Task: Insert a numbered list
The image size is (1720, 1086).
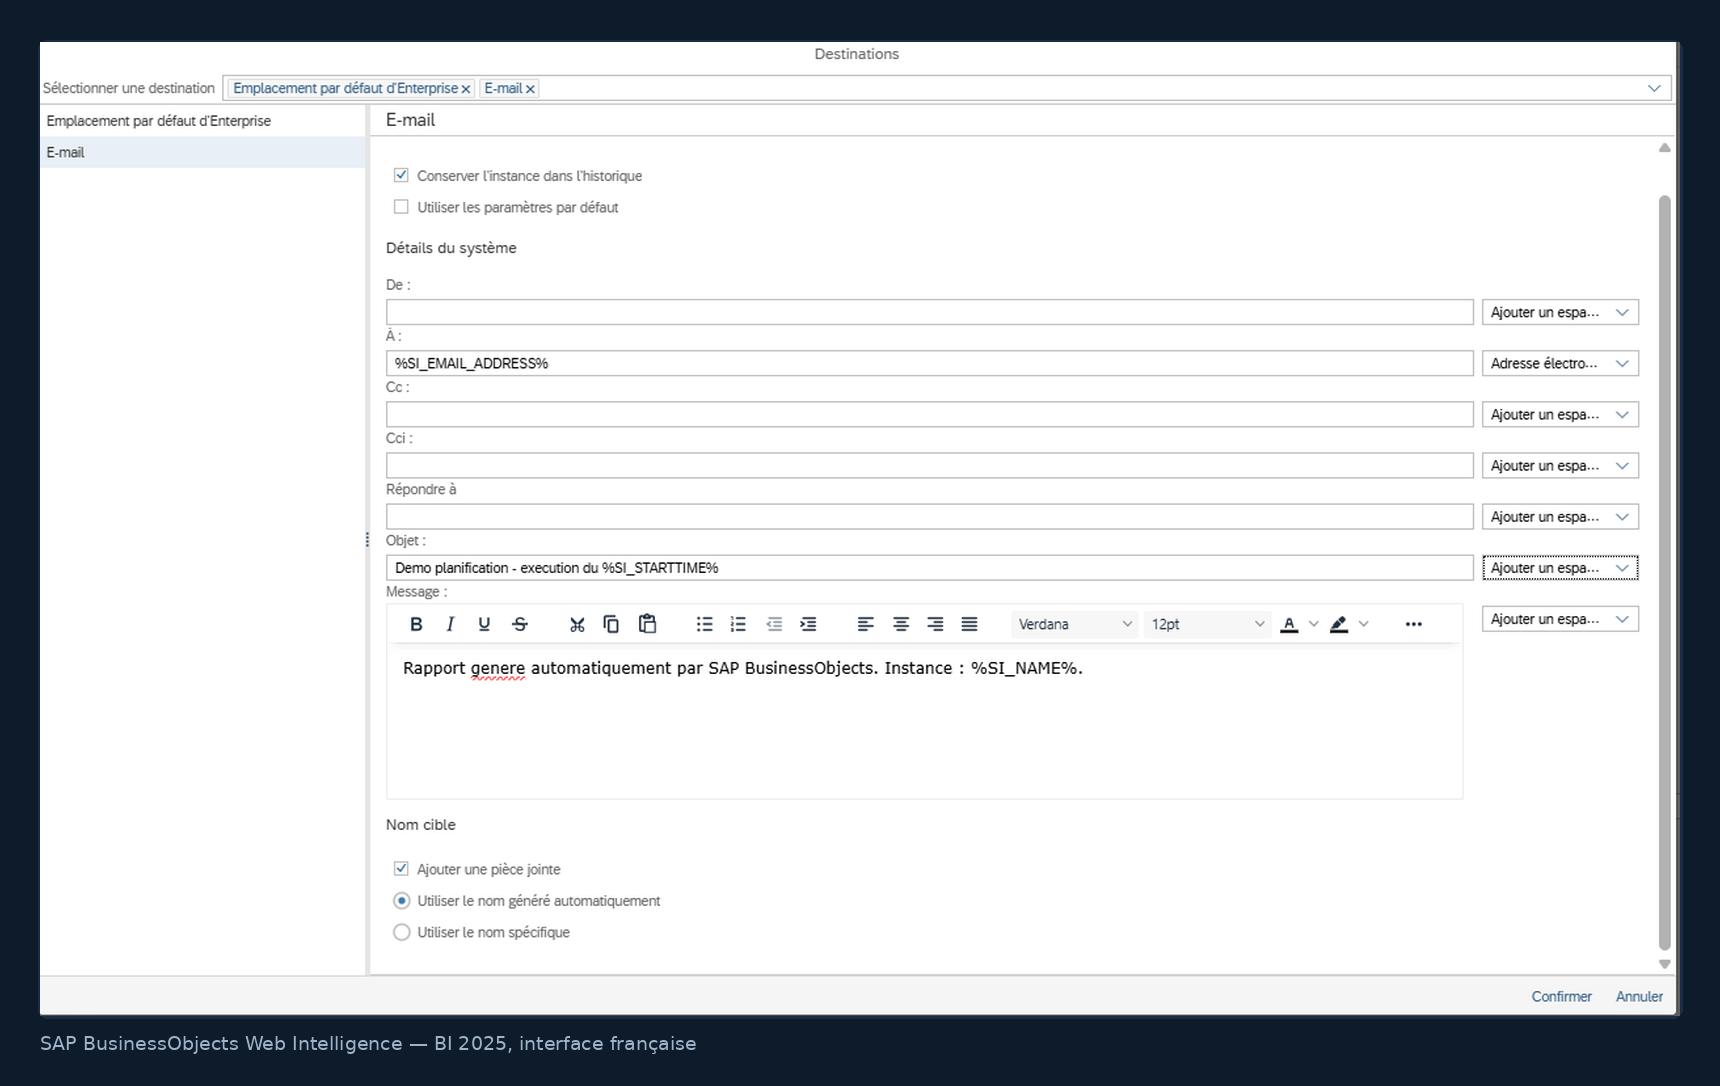Action: coord(738,624)
